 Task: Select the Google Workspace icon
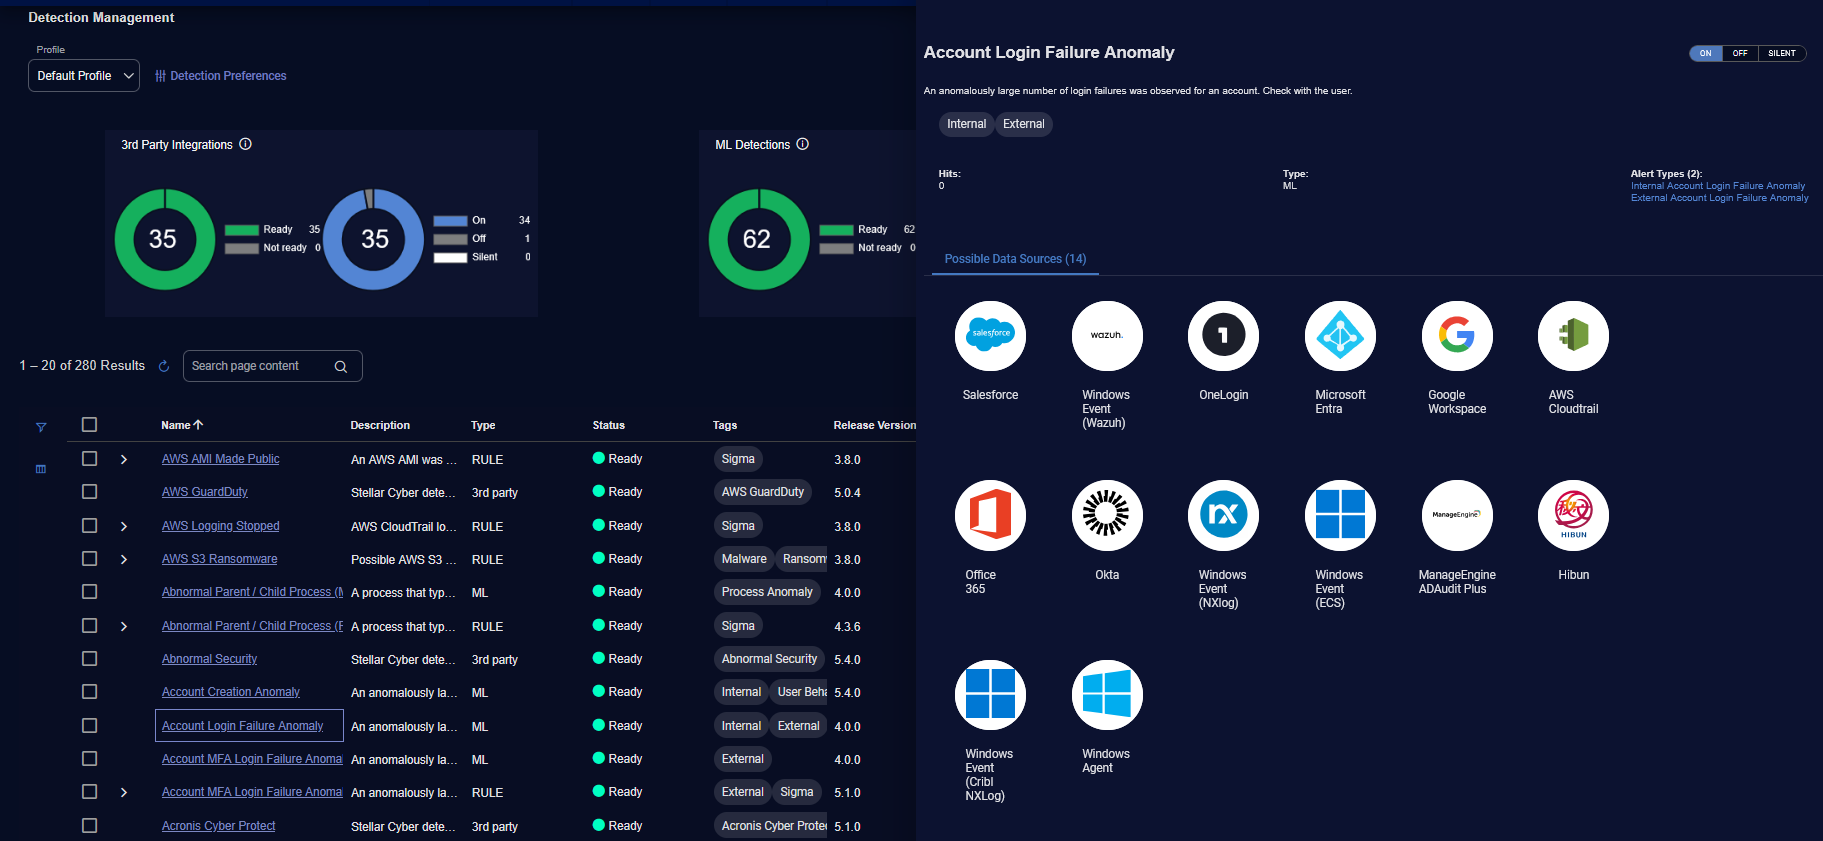[1457, 336]
